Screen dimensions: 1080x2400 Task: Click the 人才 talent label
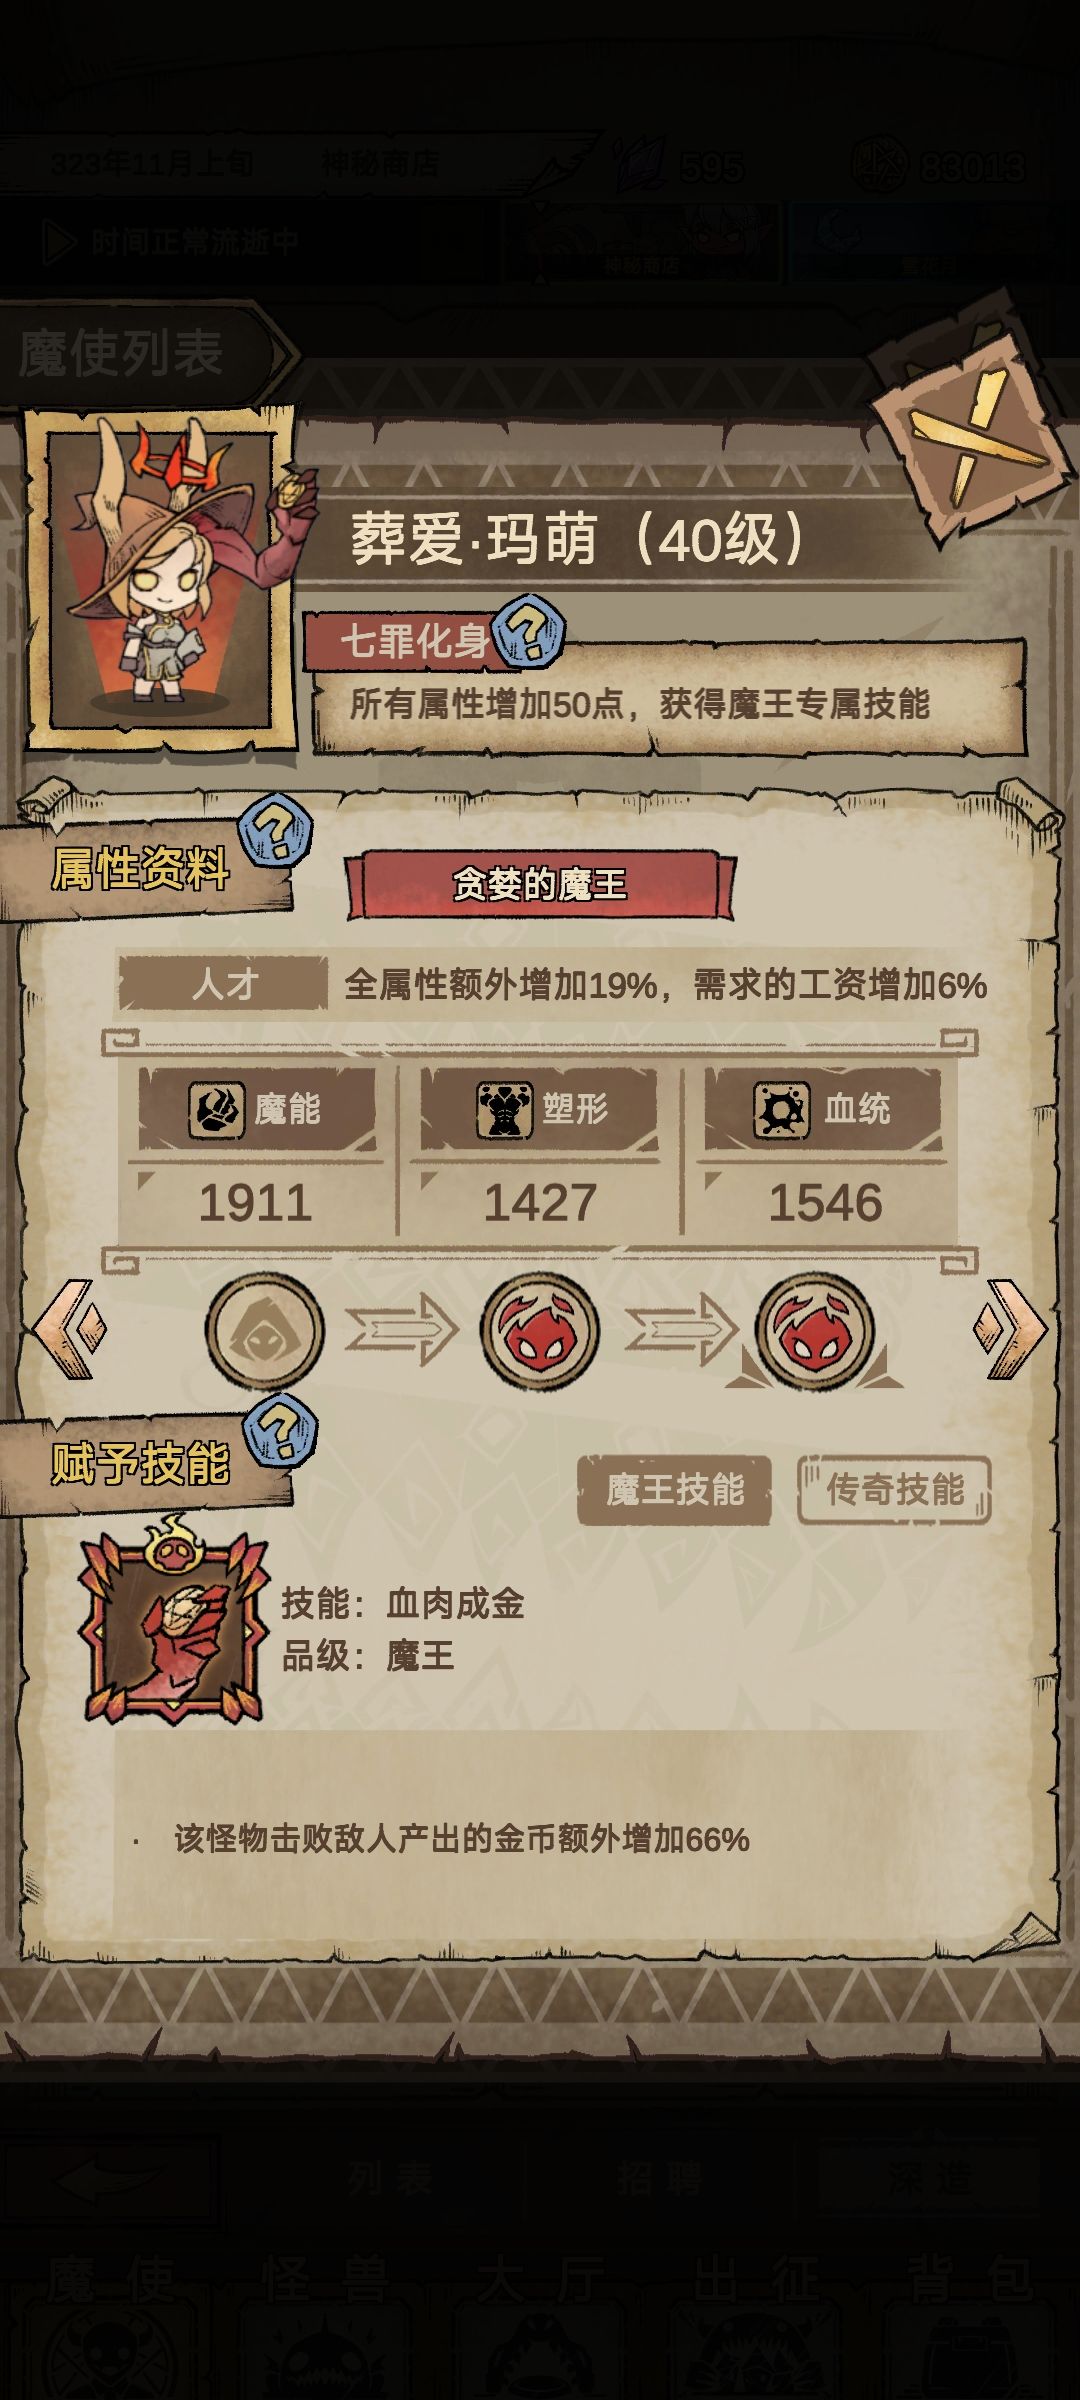[x=224, y=985]
